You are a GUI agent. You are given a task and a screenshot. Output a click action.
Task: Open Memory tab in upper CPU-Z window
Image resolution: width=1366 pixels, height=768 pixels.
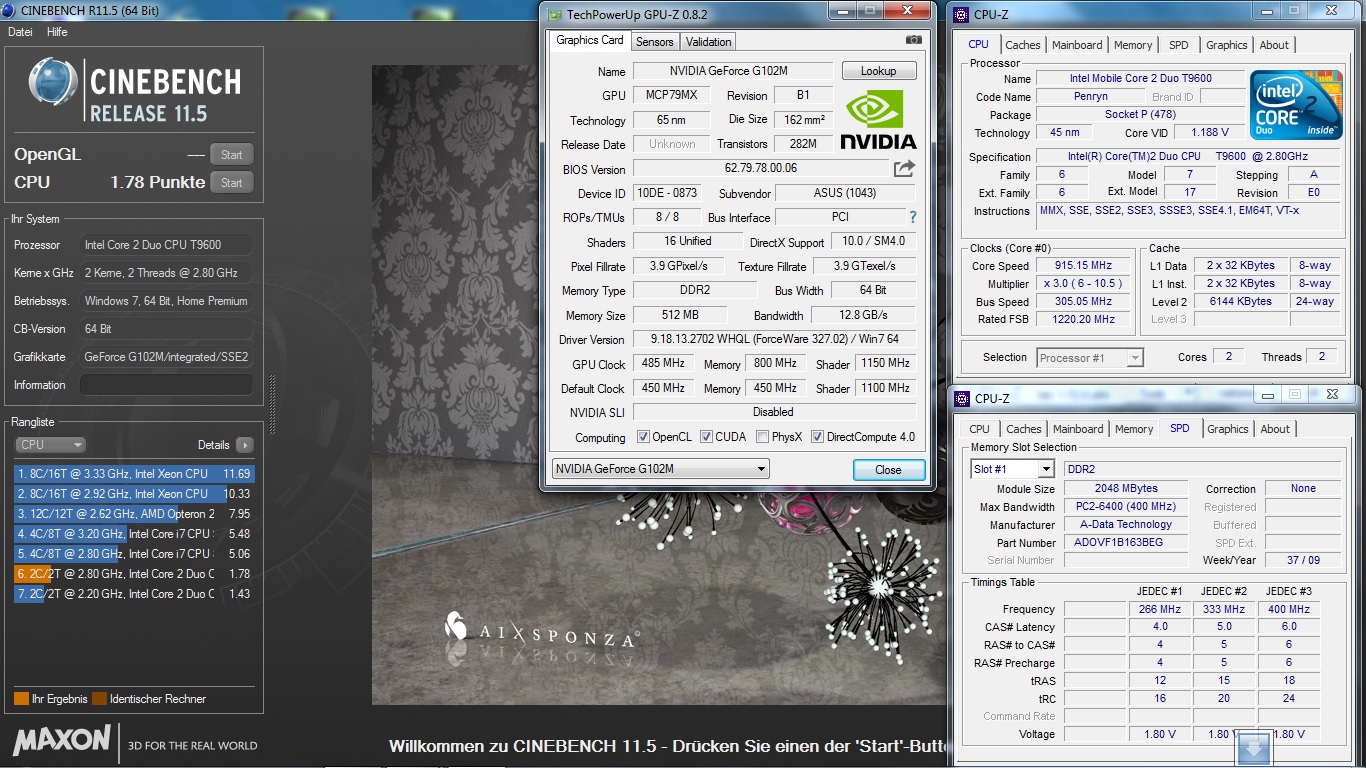(1133, 45)
